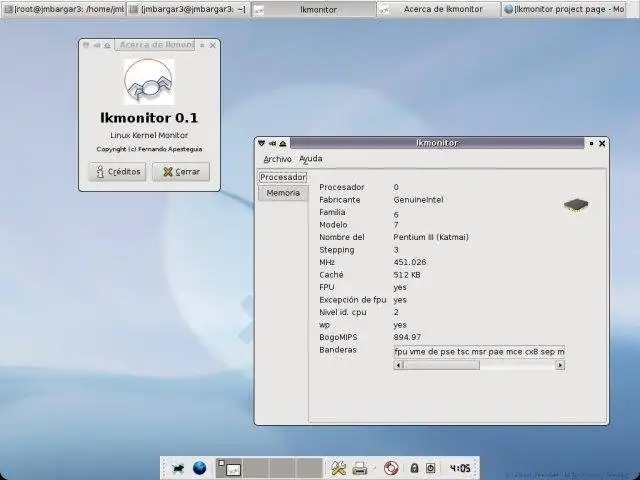Select the first workspace in the pager
Screen dimensions: 640x480
(x=229, y=468)
